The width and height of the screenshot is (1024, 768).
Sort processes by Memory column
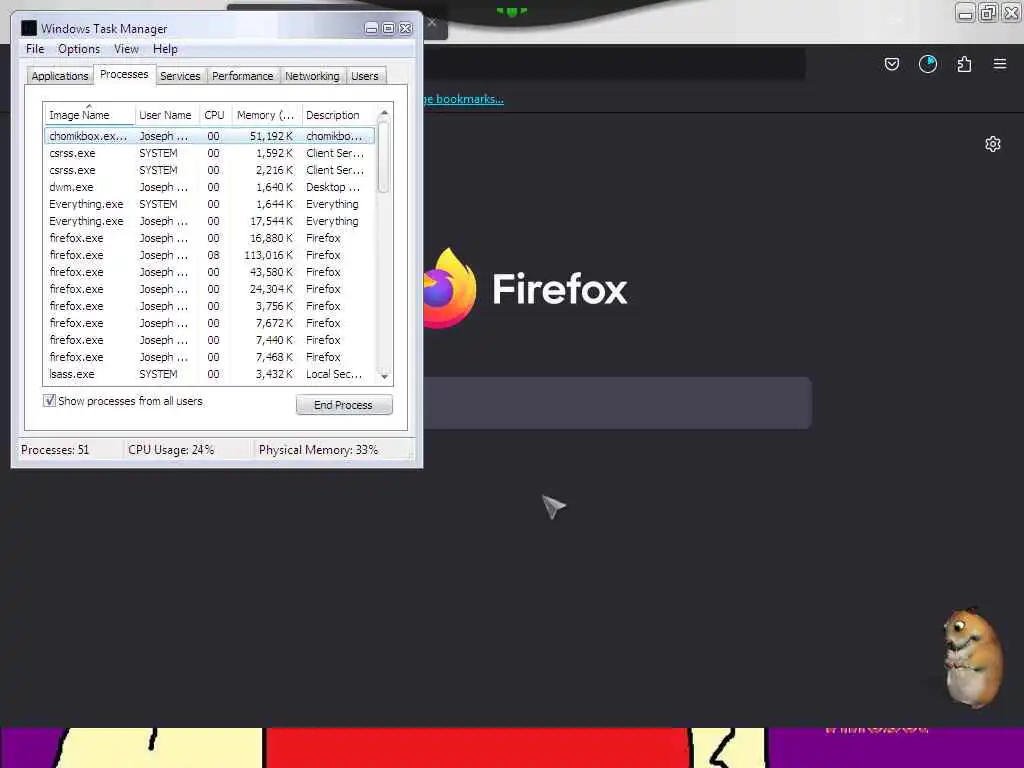[x=266, y=115]
